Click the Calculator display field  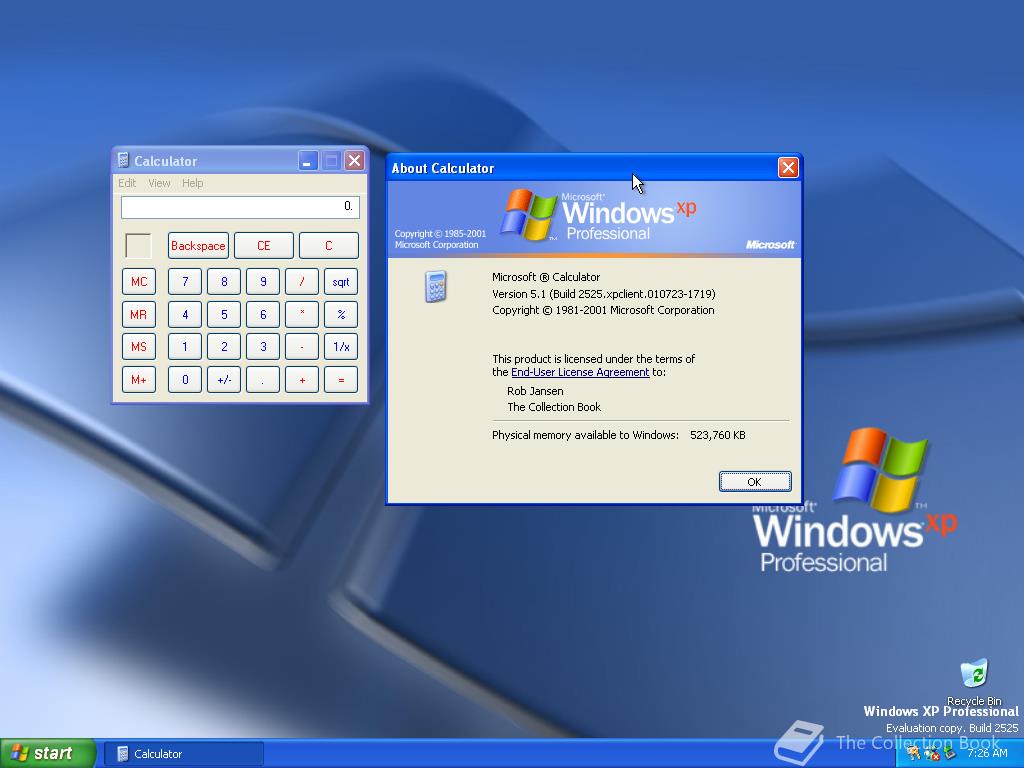pos(240,207)
